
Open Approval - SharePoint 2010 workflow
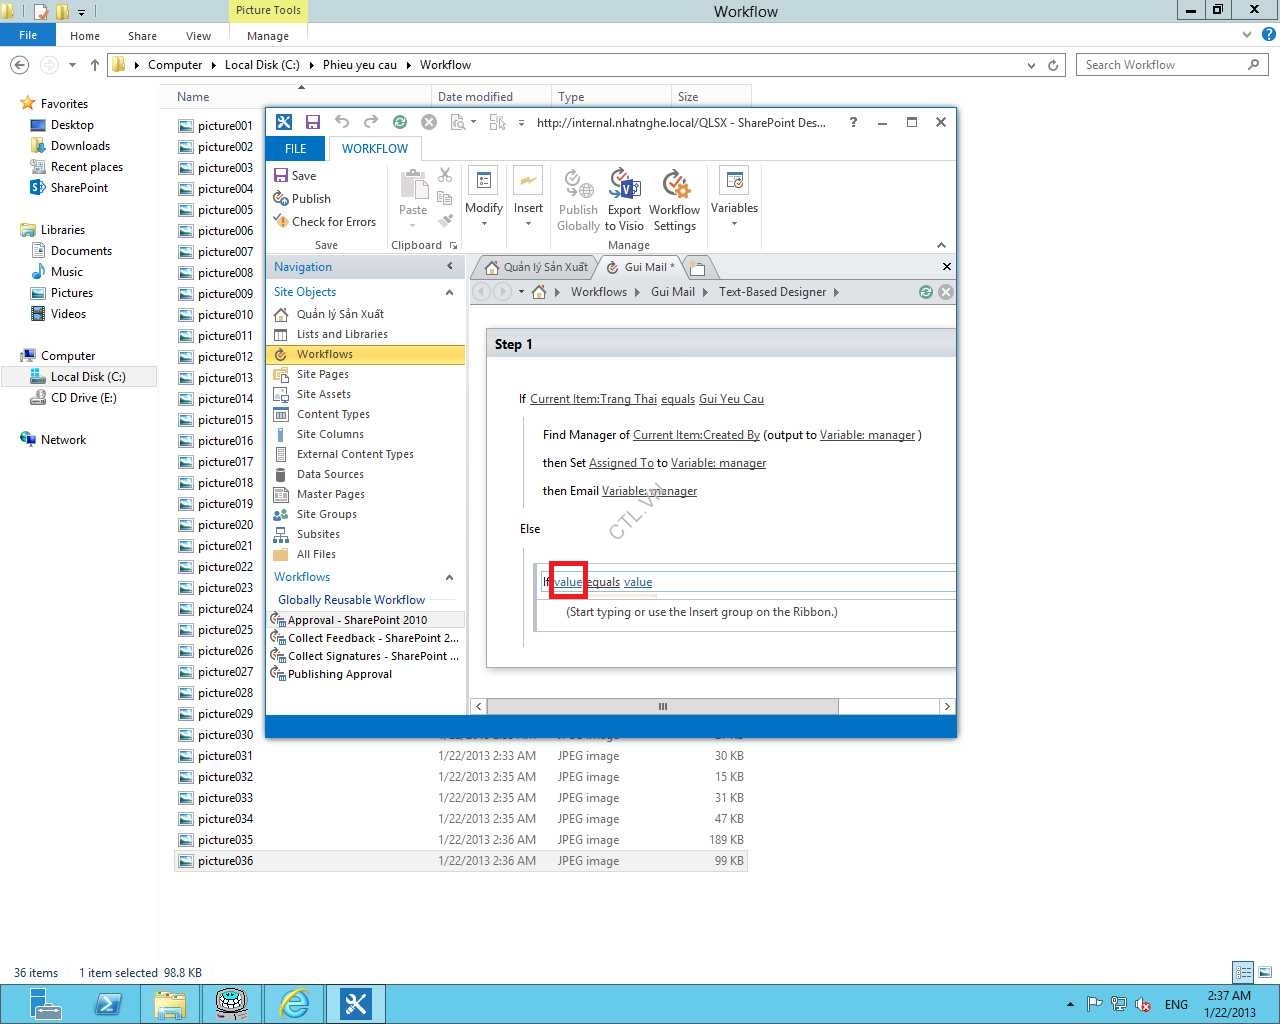[x=357, y=620]
